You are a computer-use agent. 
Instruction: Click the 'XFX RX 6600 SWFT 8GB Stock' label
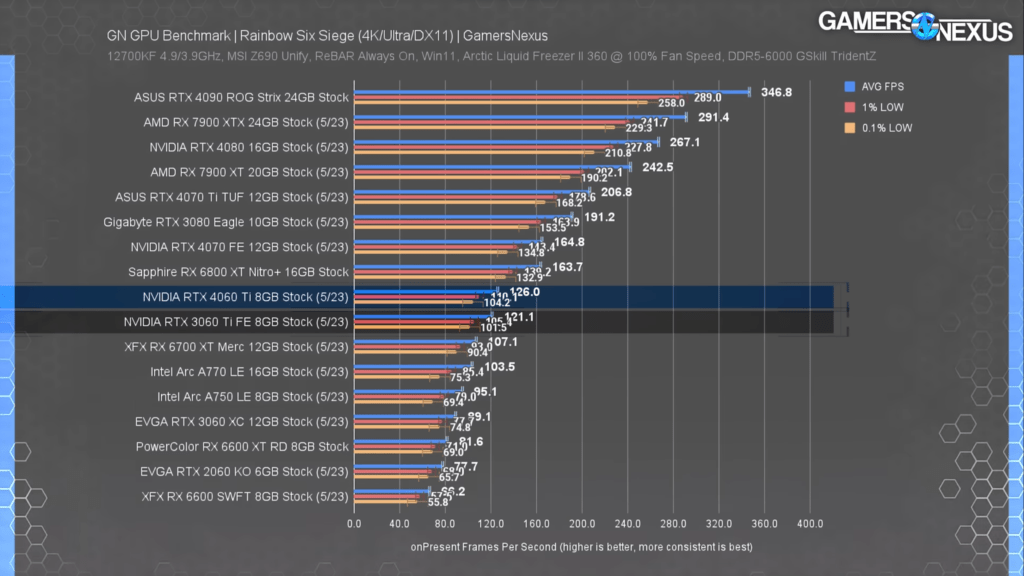coord(245,497)
